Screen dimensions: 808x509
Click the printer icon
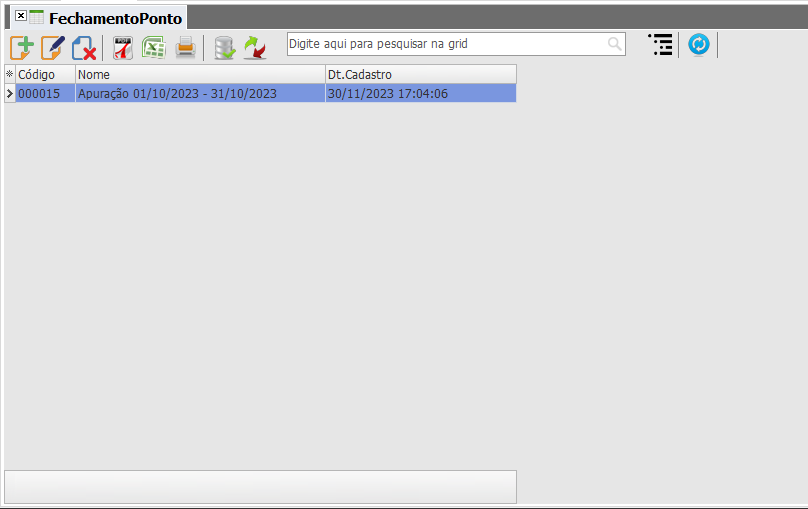[186, 48]
